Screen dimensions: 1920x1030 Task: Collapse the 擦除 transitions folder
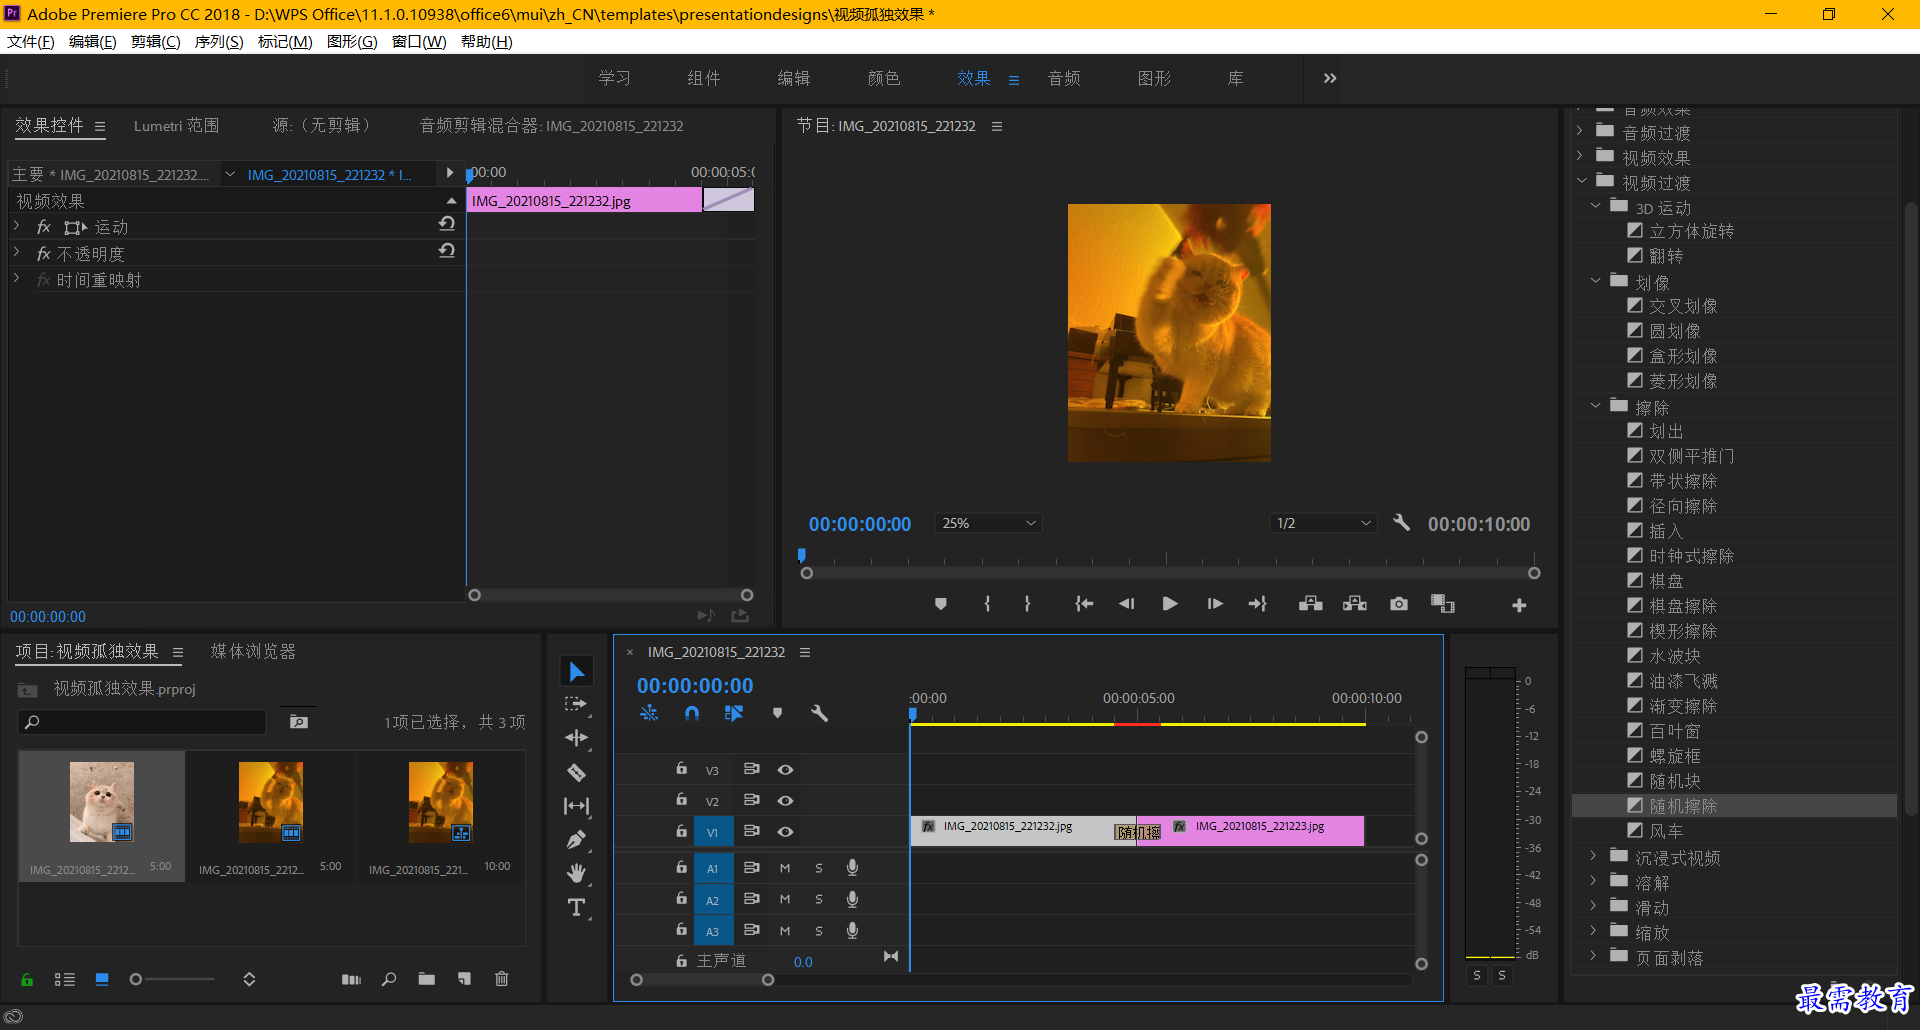tap(1595, 406)
